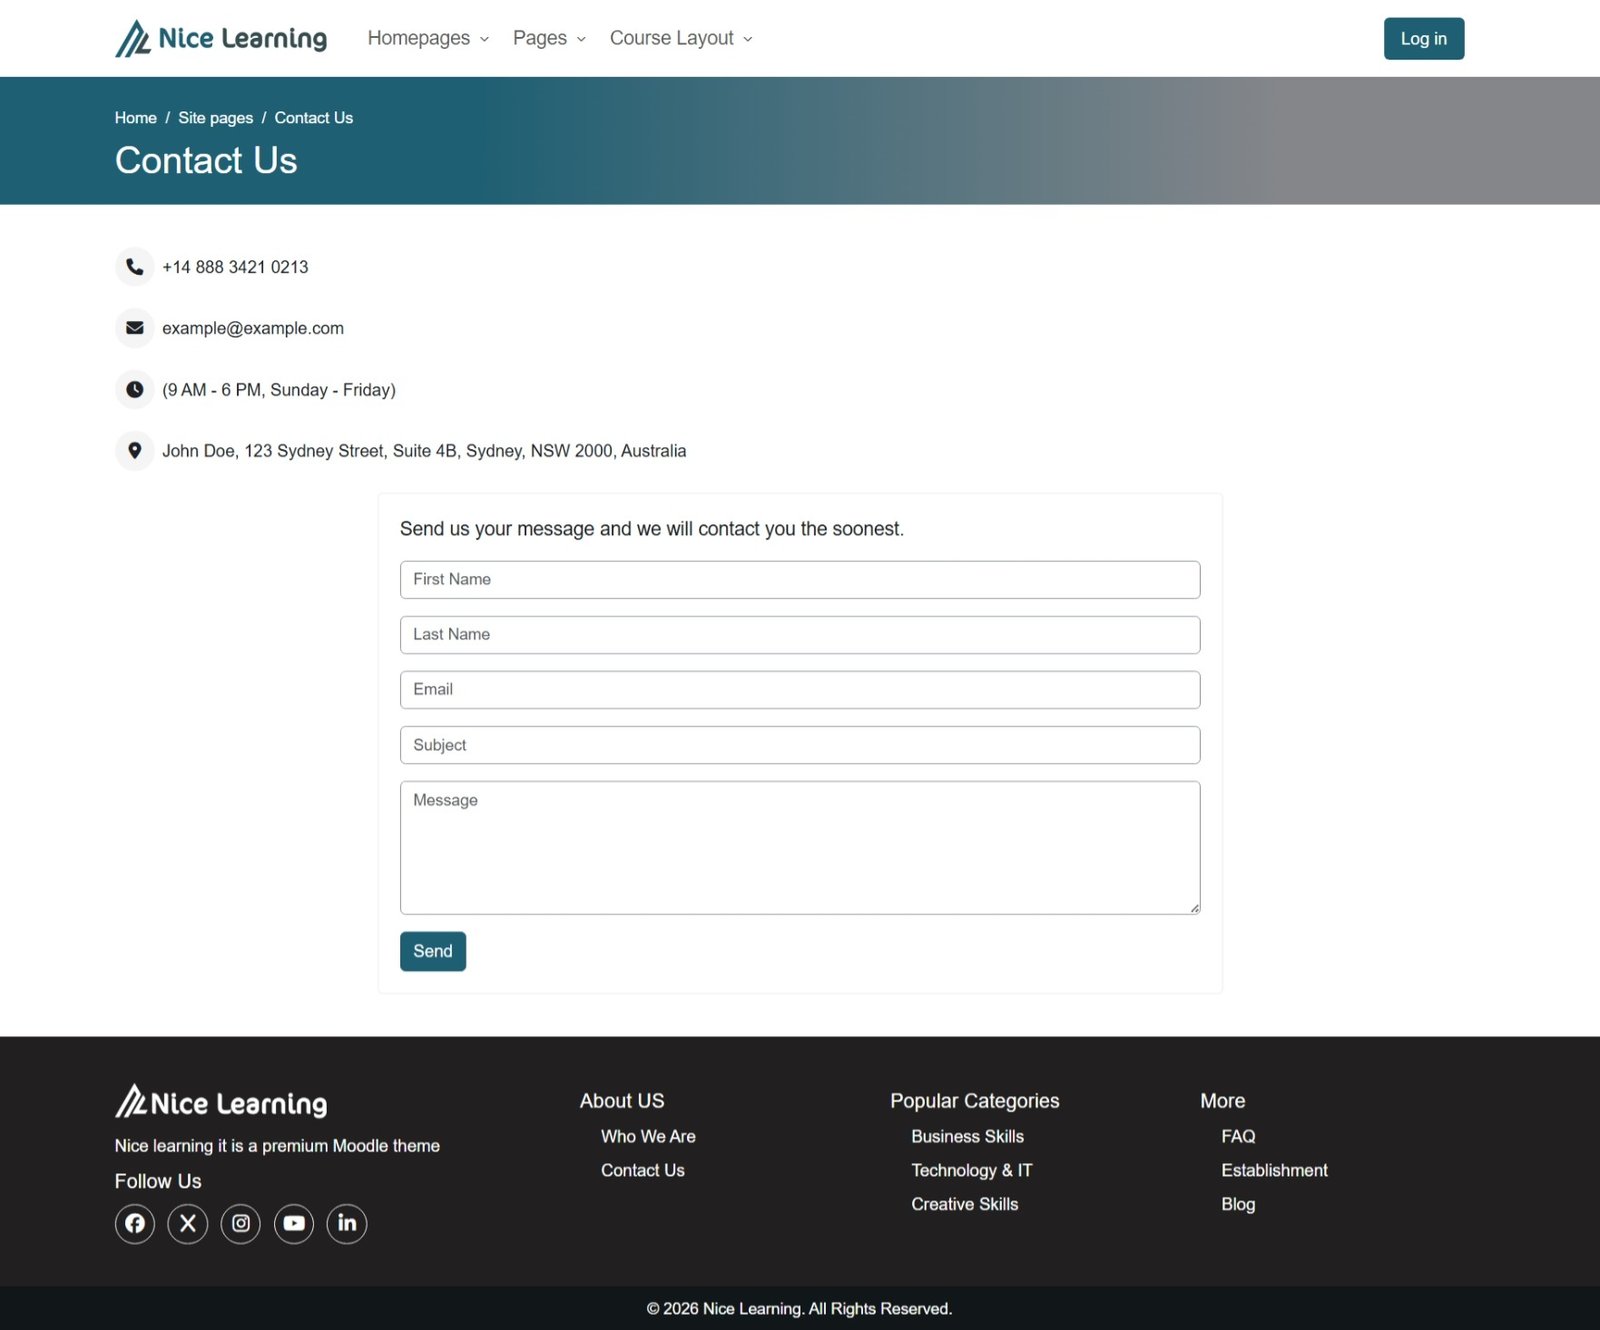Open the Technology & IT category link
This screenshot has width=1600, height=1330.
pyautogui.click(x=971, y=1170)
